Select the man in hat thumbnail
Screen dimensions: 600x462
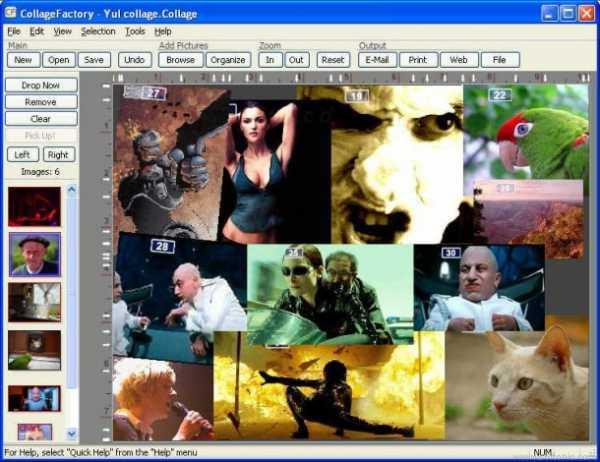[x=35, y=255]
